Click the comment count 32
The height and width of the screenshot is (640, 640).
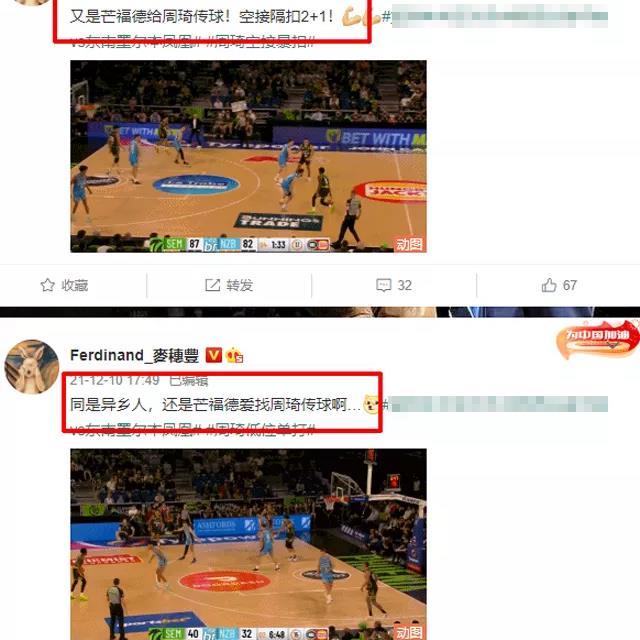(x=404, y=285)
